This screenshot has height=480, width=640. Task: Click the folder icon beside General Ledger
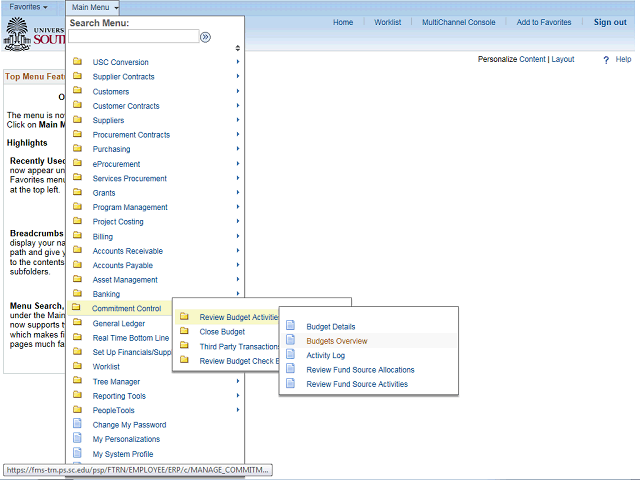77,322
